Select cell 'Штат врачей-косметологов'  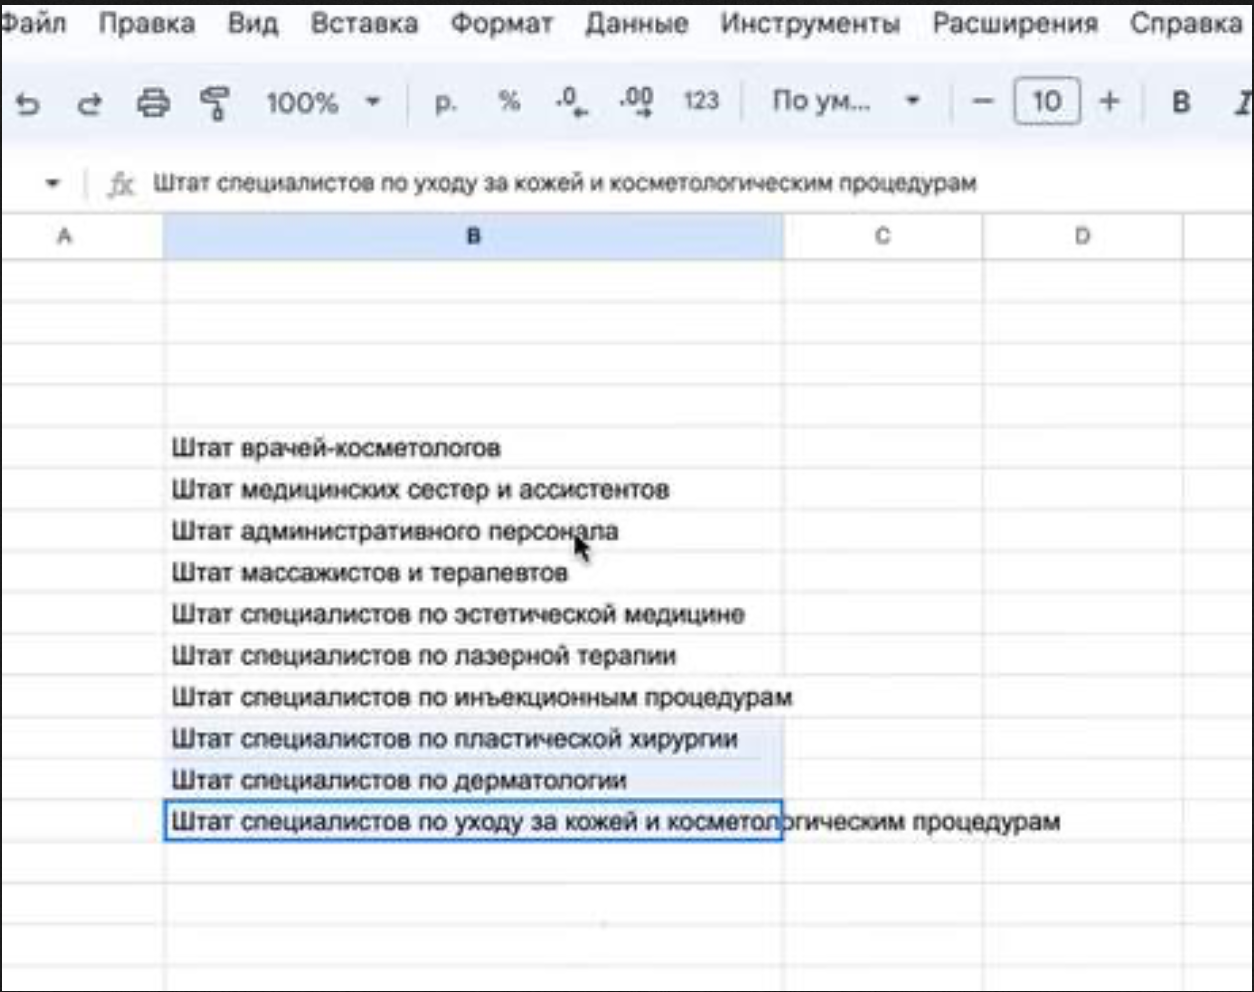473,448
